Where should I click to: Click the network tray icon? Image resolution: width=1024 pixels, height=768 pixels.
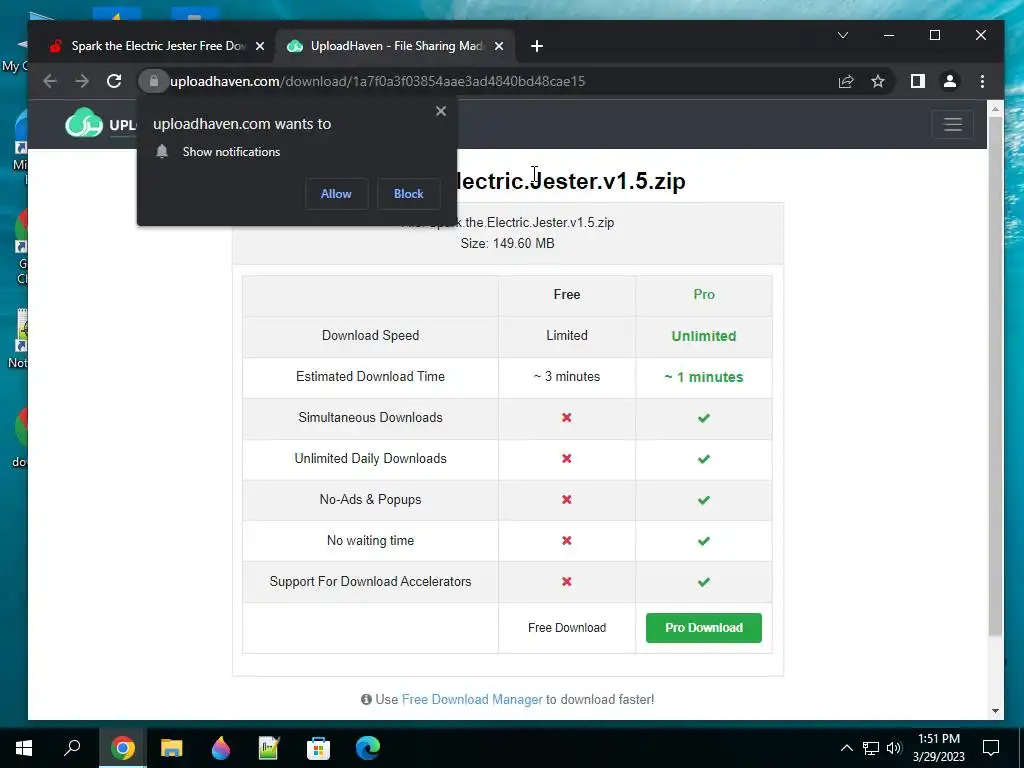871,748
